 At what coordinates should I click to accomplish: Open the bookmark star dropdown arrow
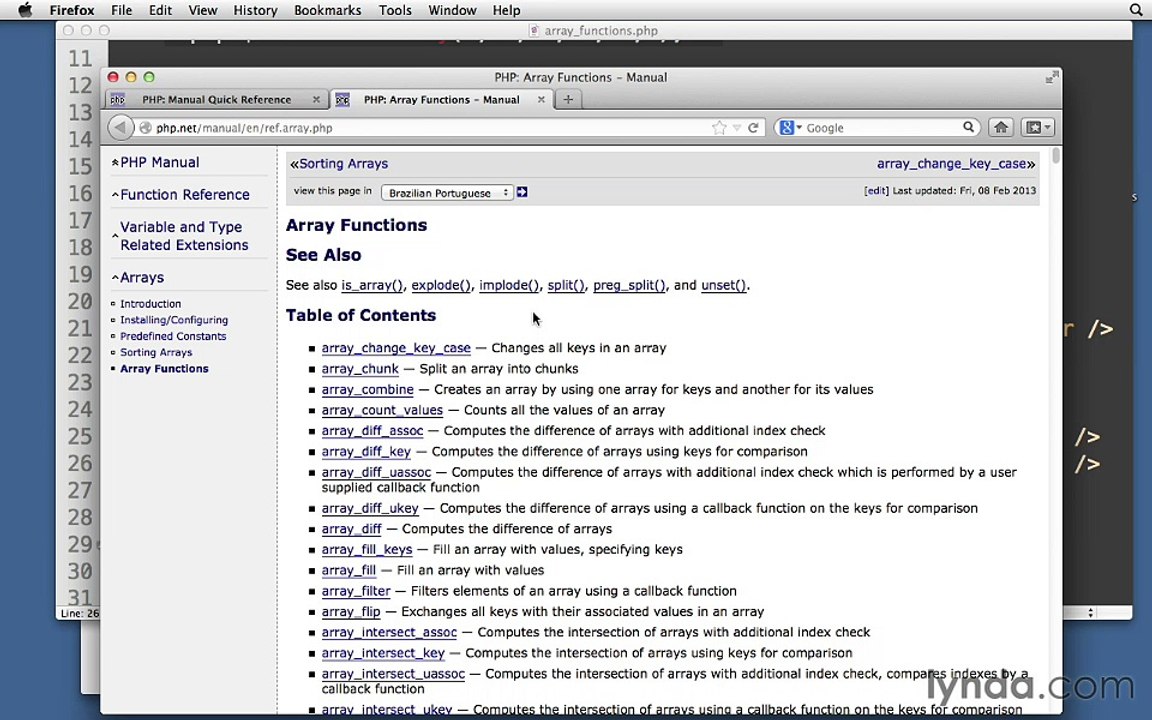(x=736, y=127)
